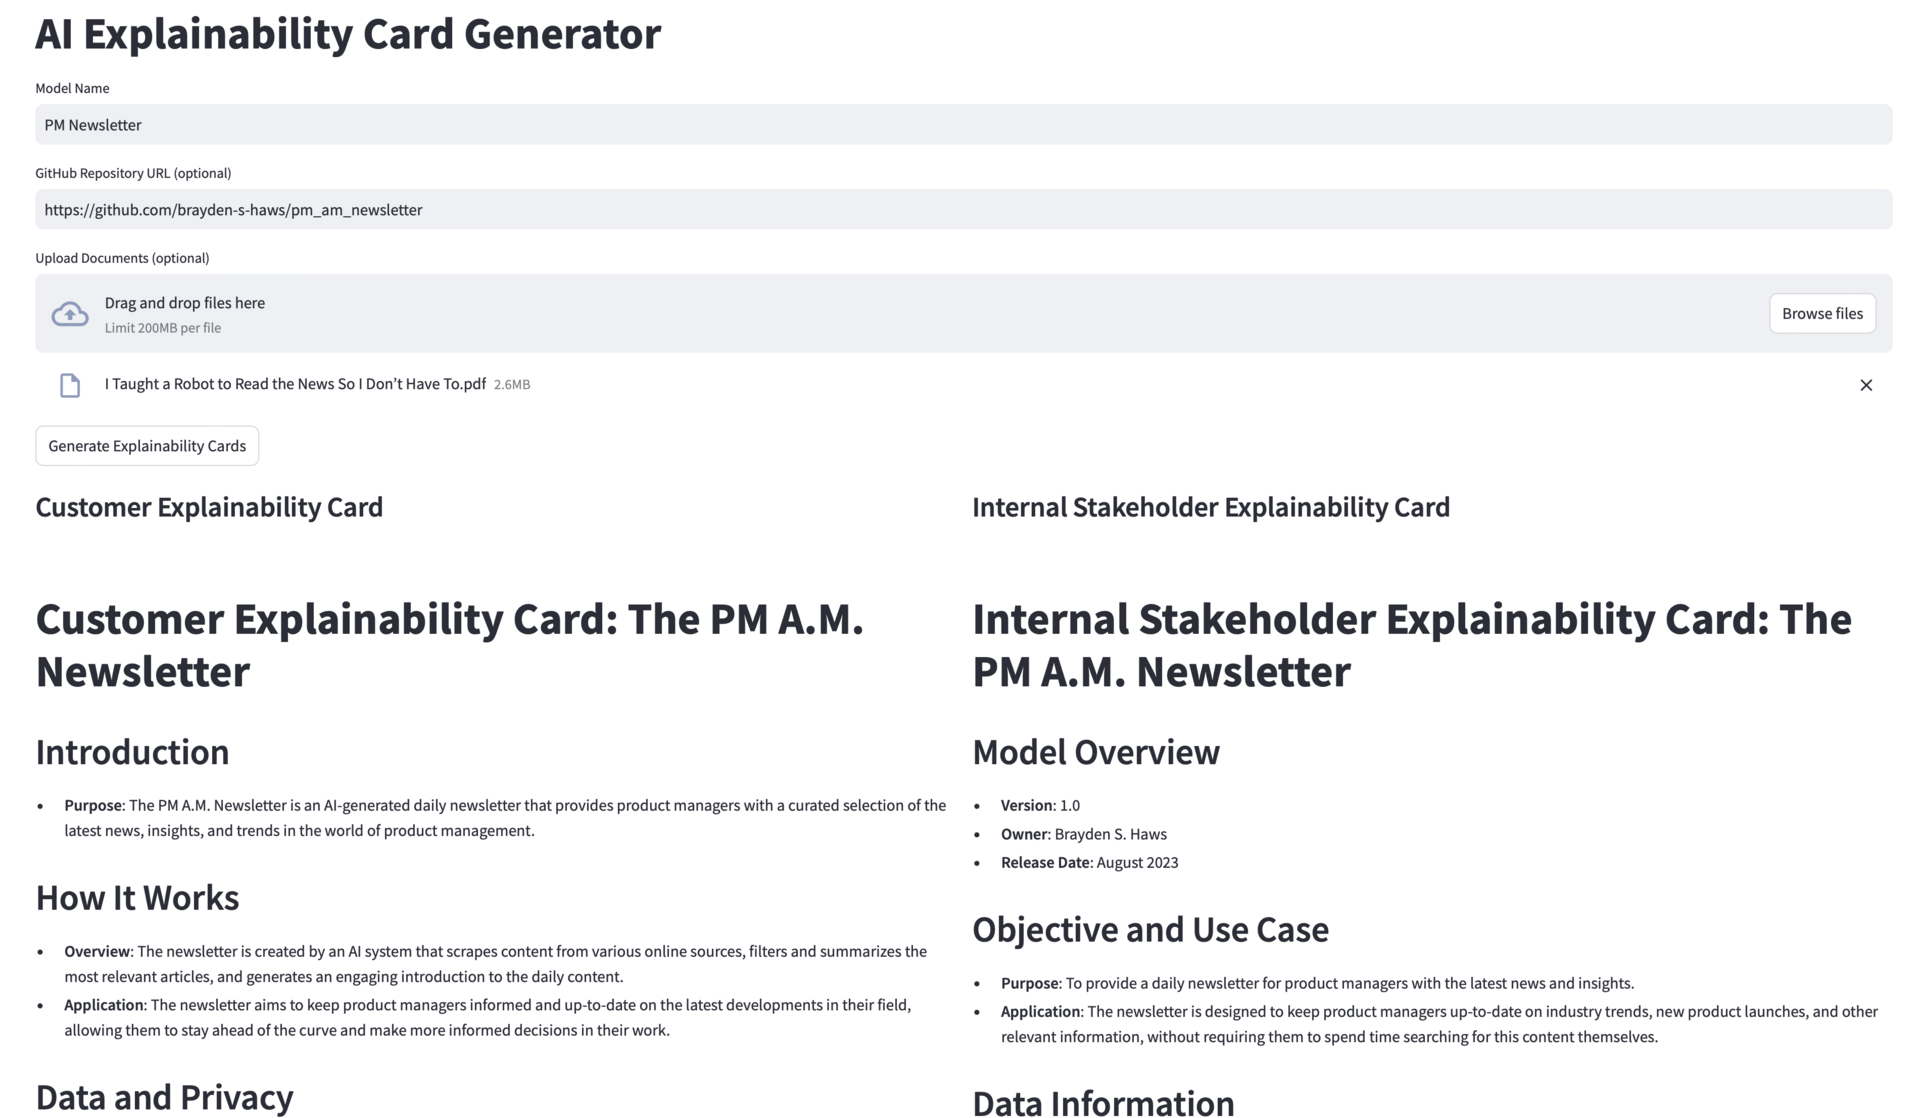1920x1118 pixels.
Task: Click the drag and drop upload icon
Action: coord(69,313)
